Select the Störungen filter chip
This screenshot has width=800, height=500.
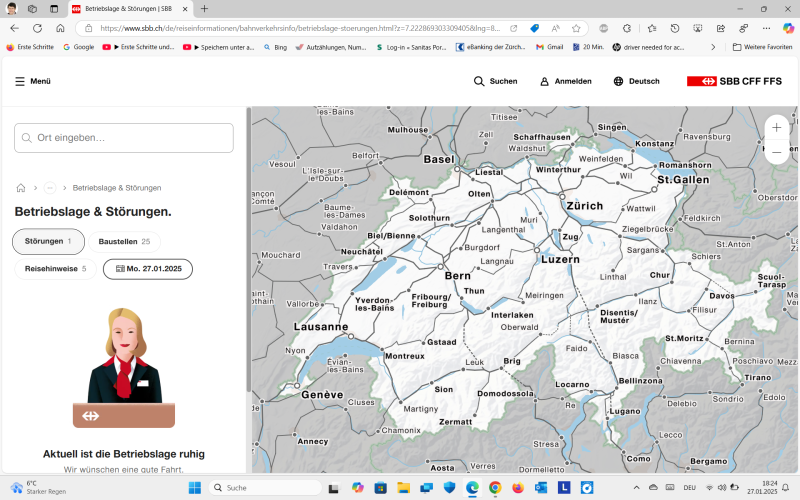(48, 241)
